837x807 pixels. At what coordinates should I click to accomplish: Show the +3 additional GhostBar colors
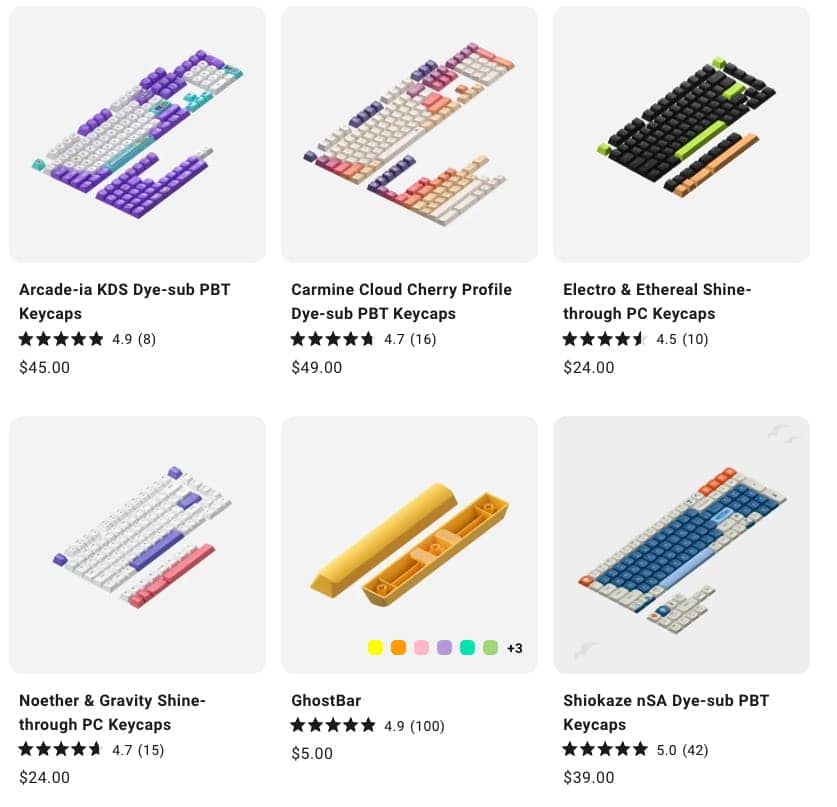[515, 648]
